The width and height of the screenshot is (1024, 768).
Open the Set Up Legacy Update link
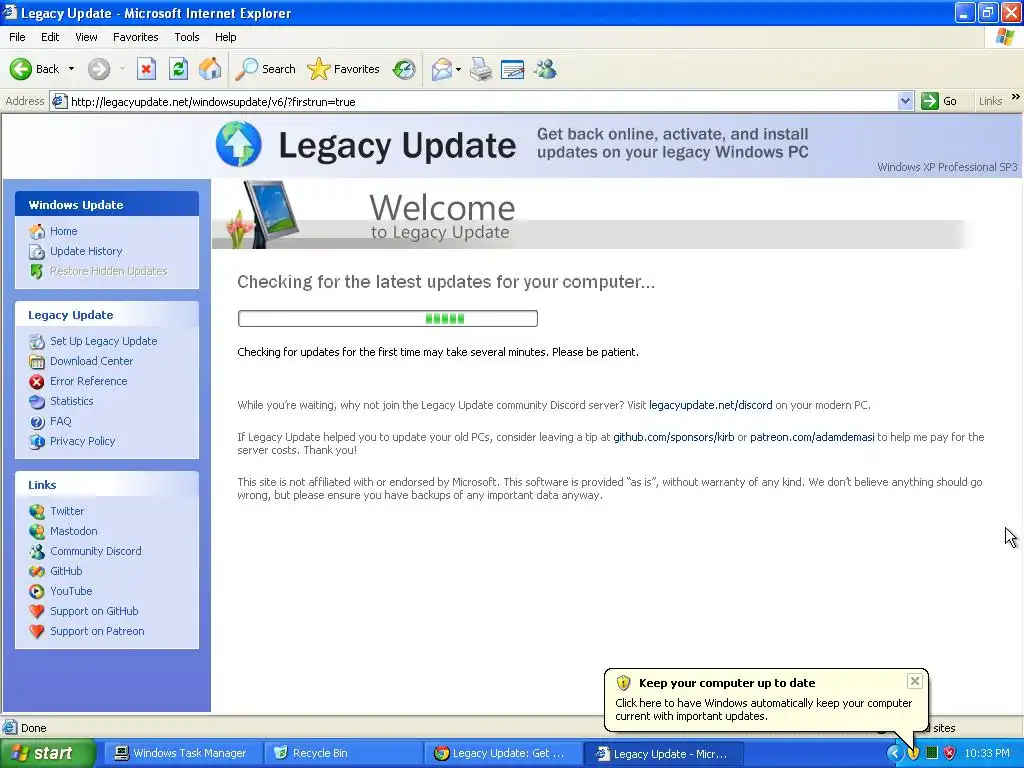[x=103, y=341]
